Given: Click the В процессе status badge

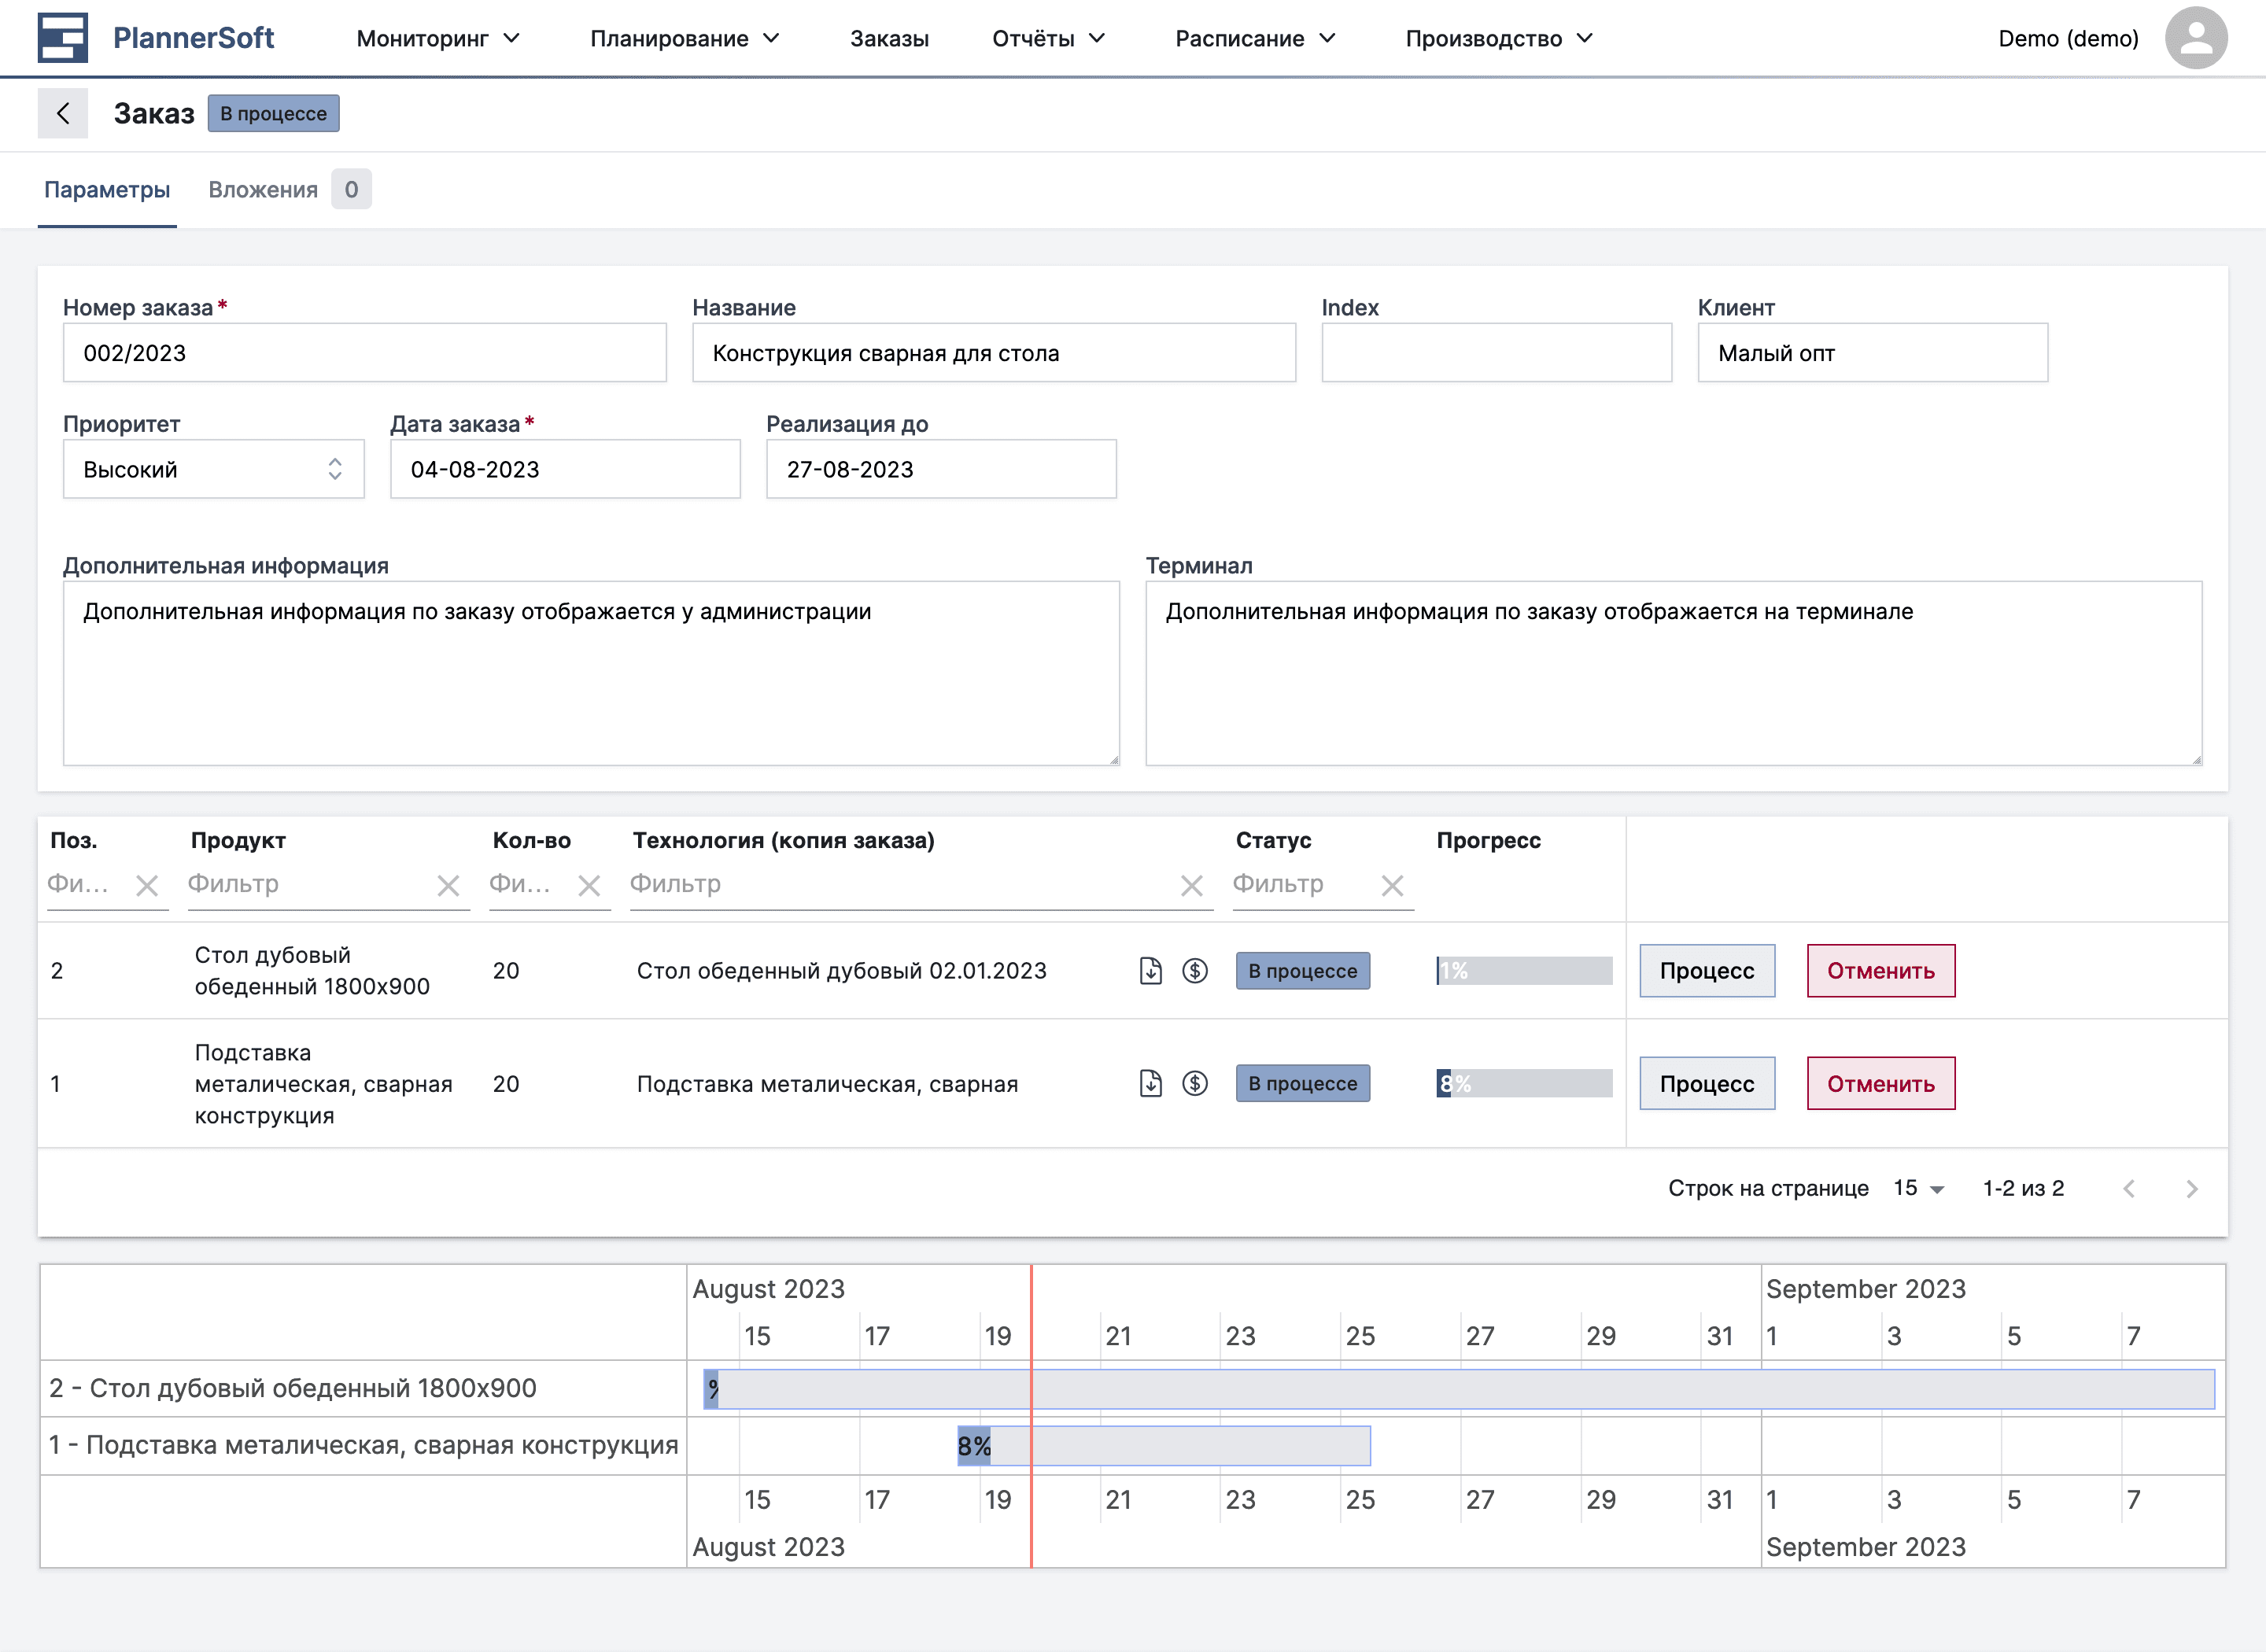Looking at the screenshot, I should coord(273,113).
